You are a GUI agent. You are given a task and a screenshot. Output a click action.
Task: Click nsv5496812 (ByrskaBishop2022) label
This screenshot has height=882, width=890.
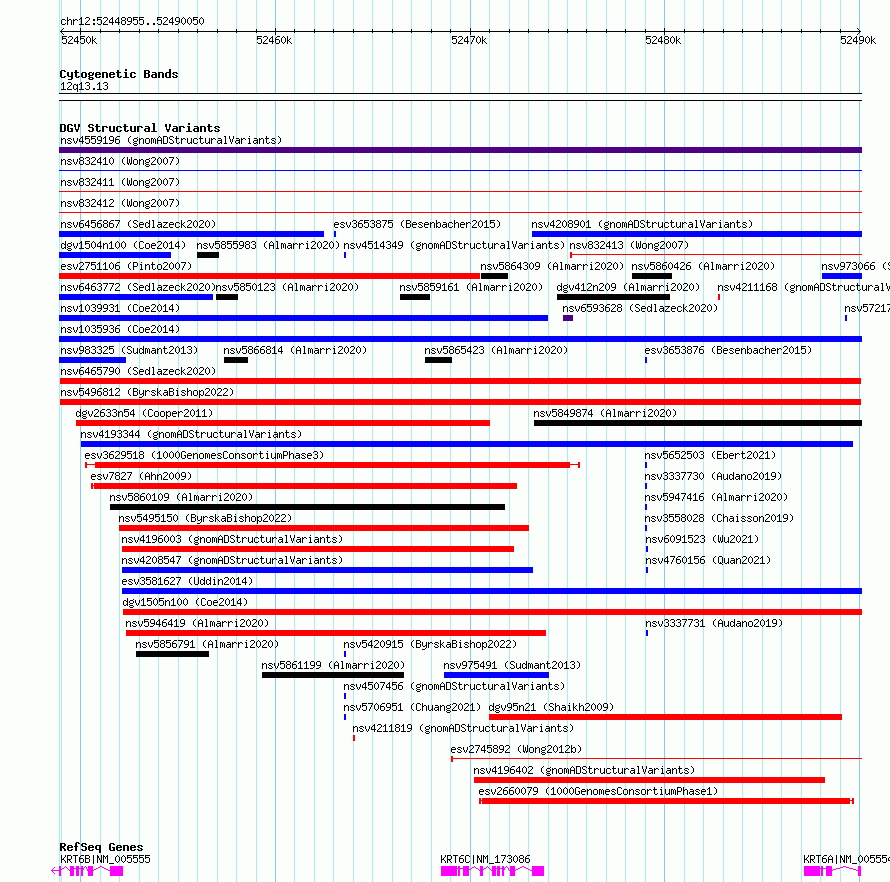(146, 392)
